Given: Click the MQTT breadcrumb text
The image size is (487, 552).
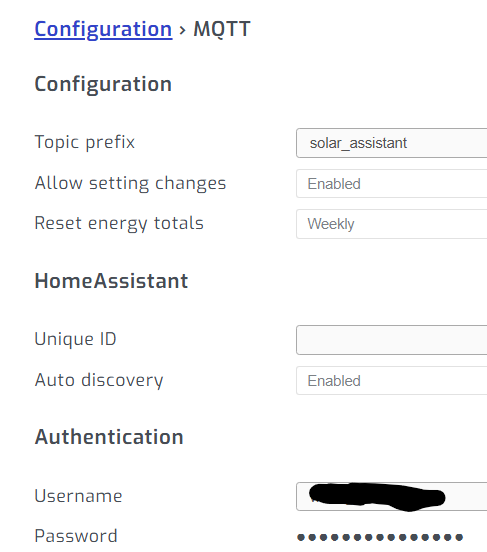Looking at the screenshot, I should pos(222,29).
